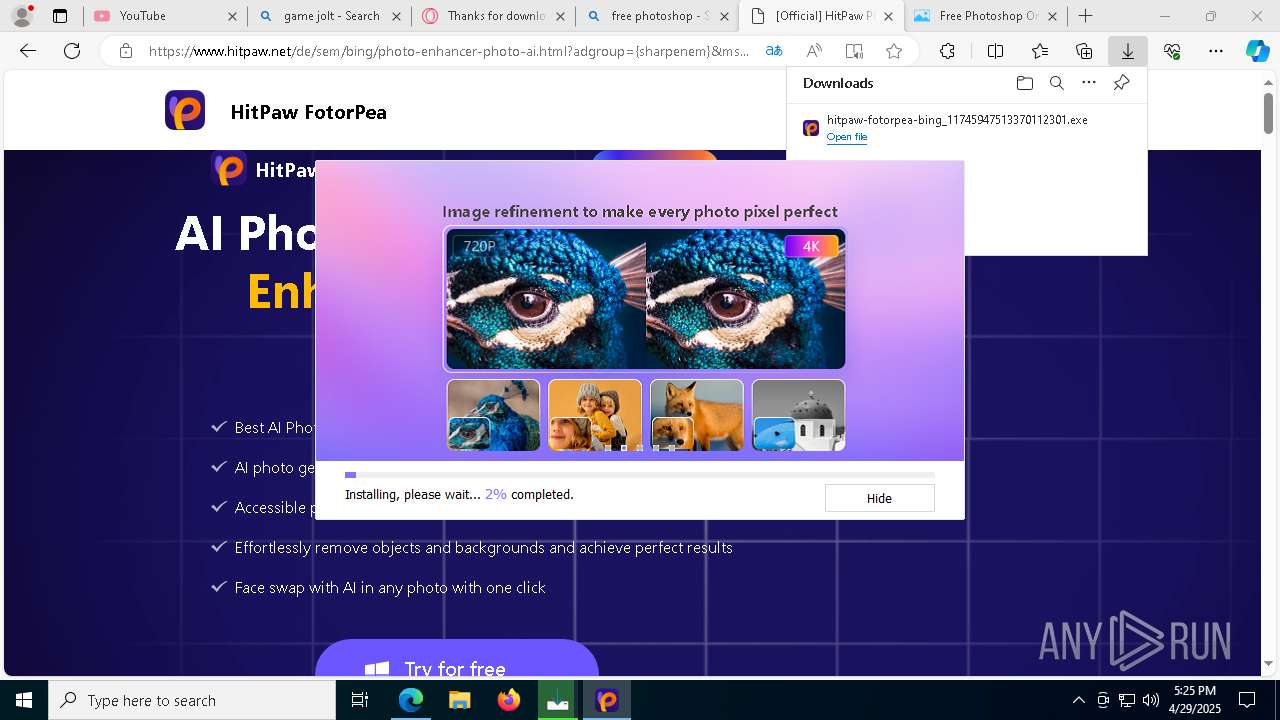
Task: Select the fox thumbnail in installer
Action: (x=697, y=415)
